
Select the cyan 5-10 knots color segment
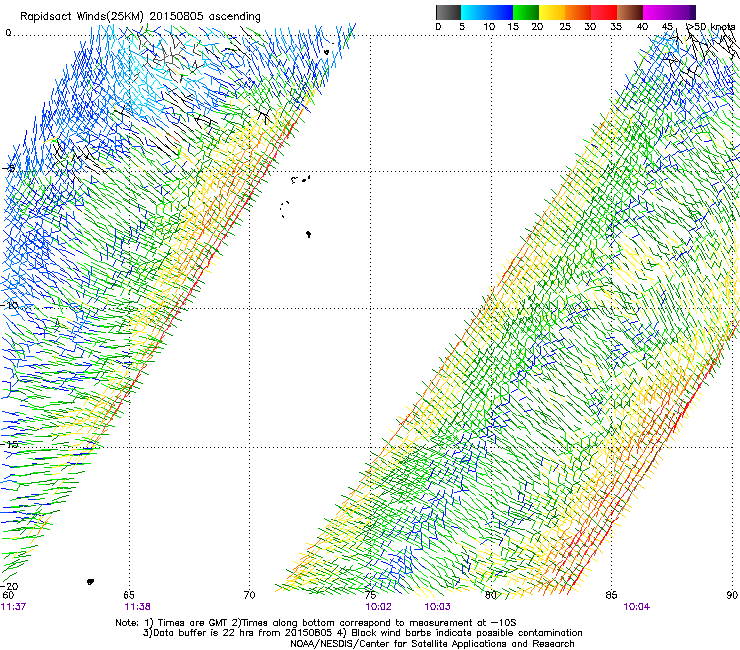click(474, 12)
